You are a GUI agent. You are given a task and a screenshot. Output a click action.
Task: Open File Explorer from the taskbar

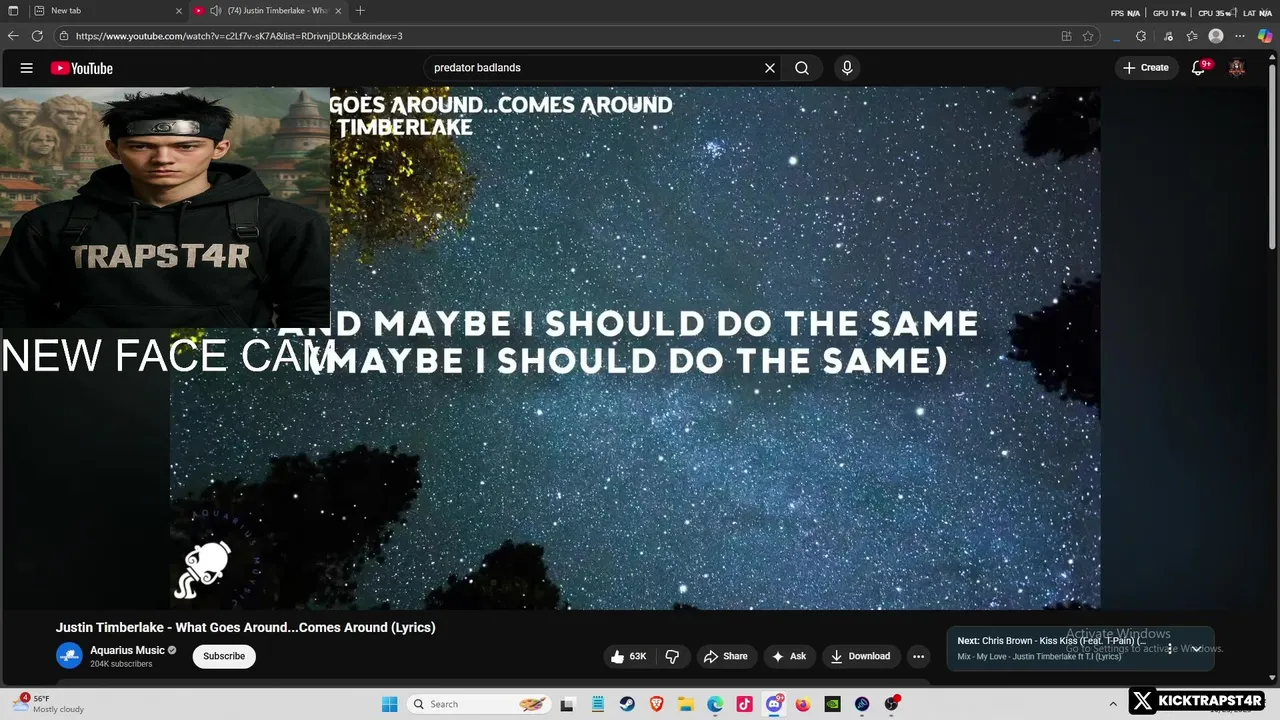coord(686,704)
